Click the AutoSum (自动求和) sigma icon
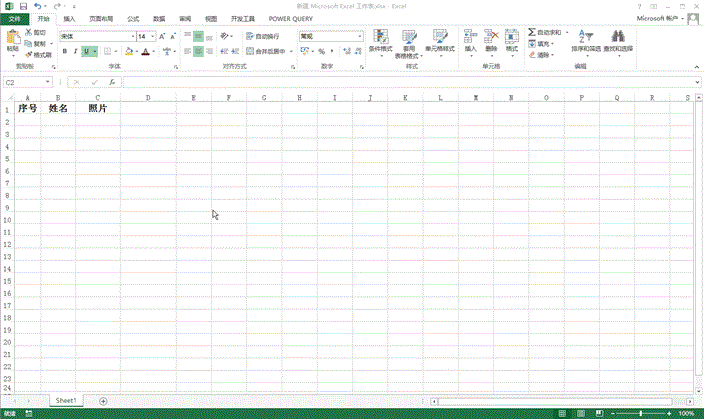Screen dimensions: 704x419 coord(532,33)
